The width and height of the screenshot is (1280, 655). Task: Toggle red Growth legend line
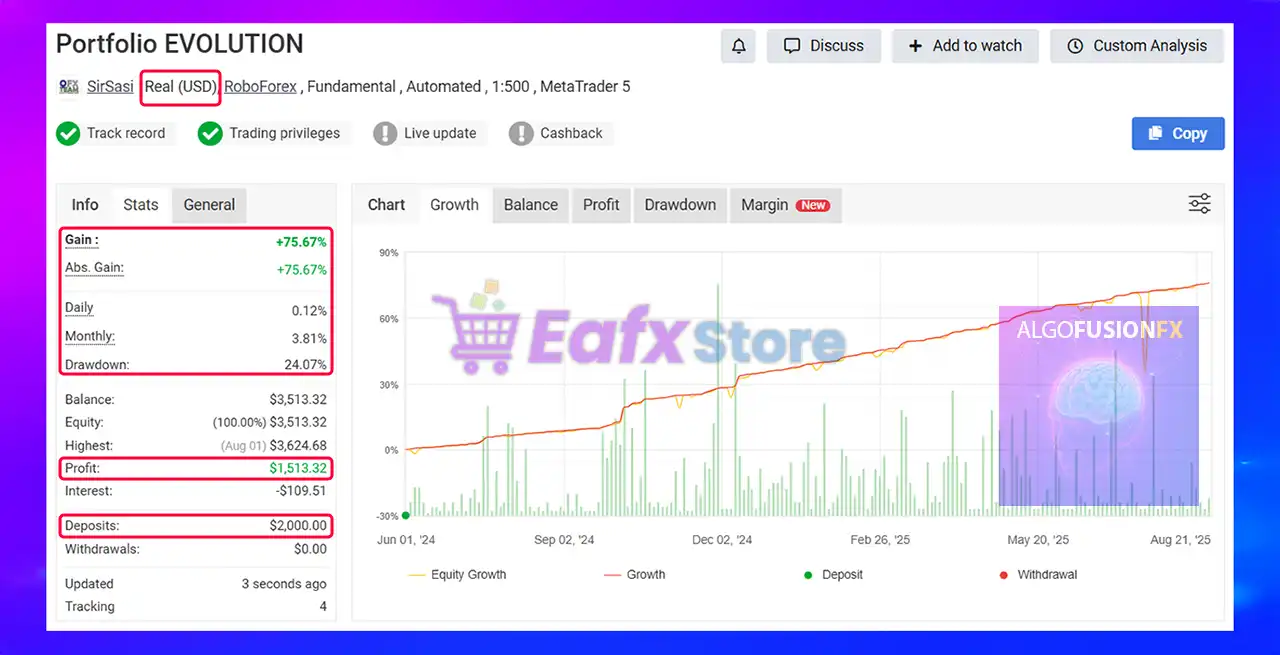point(635,575)
